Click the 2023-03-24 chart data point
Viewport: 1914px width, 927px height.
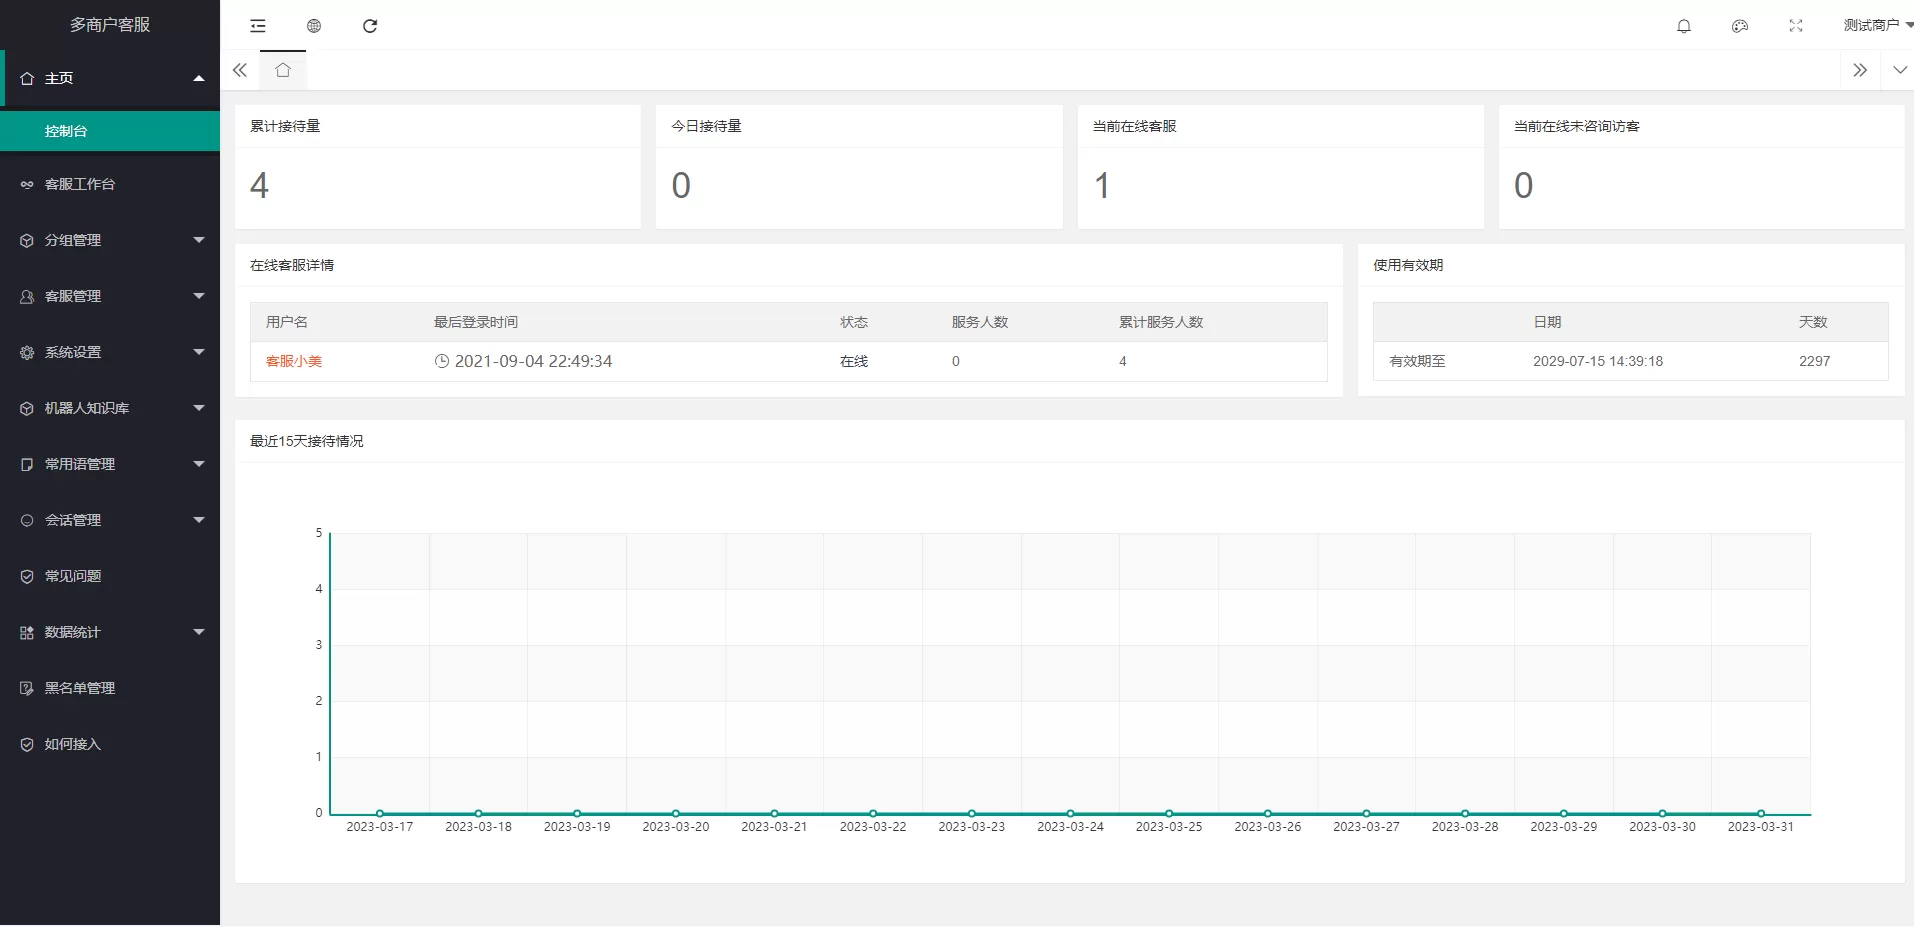click(1070, 813)
